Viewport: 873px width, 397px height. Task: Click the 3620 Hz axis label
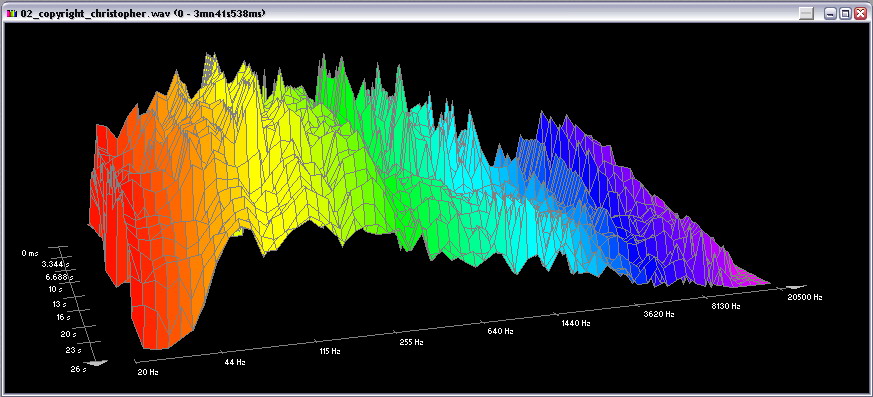pos(659,314)
